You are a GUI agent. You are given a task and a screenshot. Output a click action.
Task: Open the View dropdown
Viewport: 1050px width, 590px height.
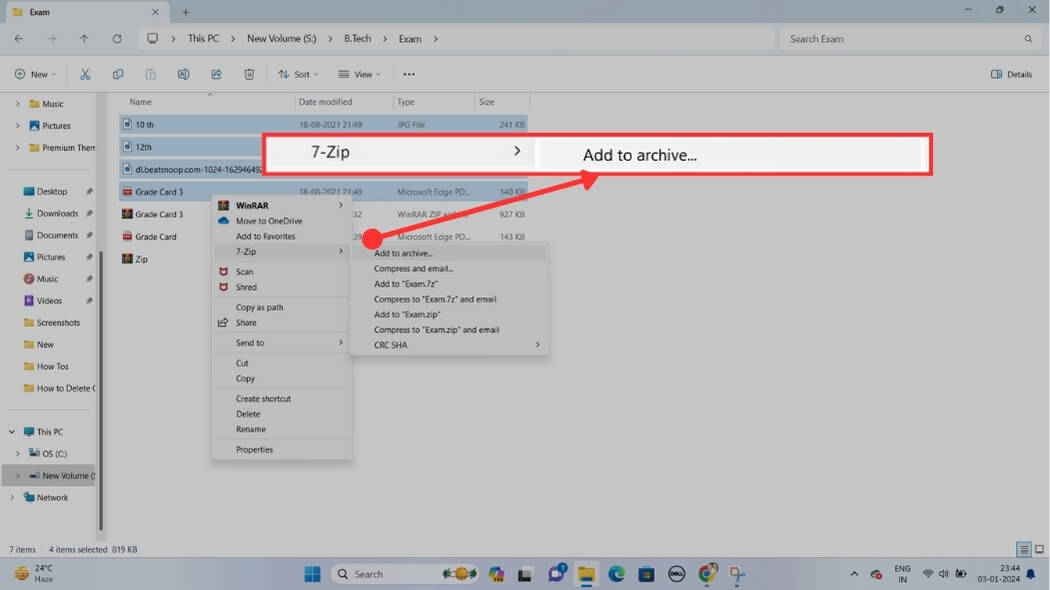360,74
